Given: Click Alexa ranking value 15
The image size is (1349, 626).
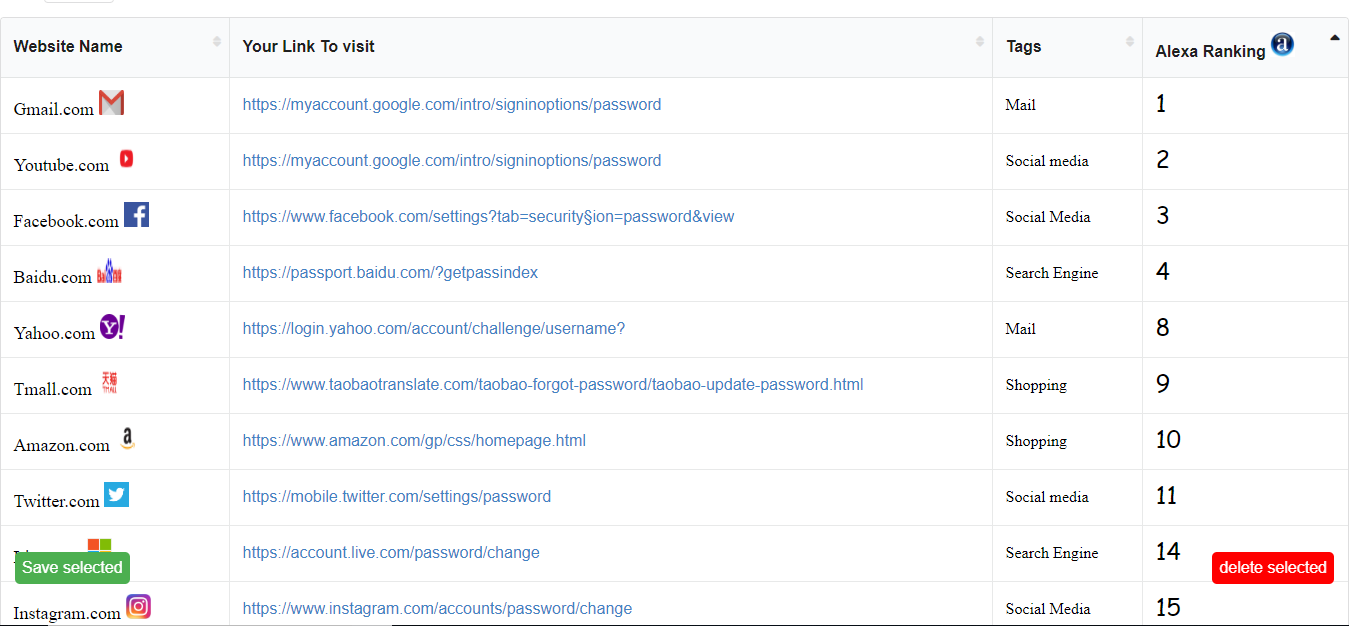Looking at the screenshot, I should click(x=1168, y=607).
